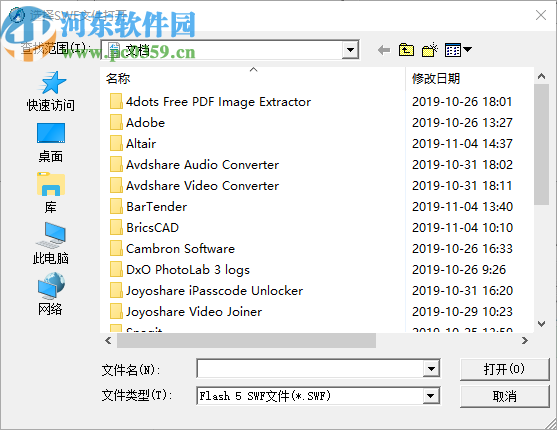This screenshot has width=557, height=430.
Task: Click folder icon of Avdshare Audio Converter
Action: (116, 165)
